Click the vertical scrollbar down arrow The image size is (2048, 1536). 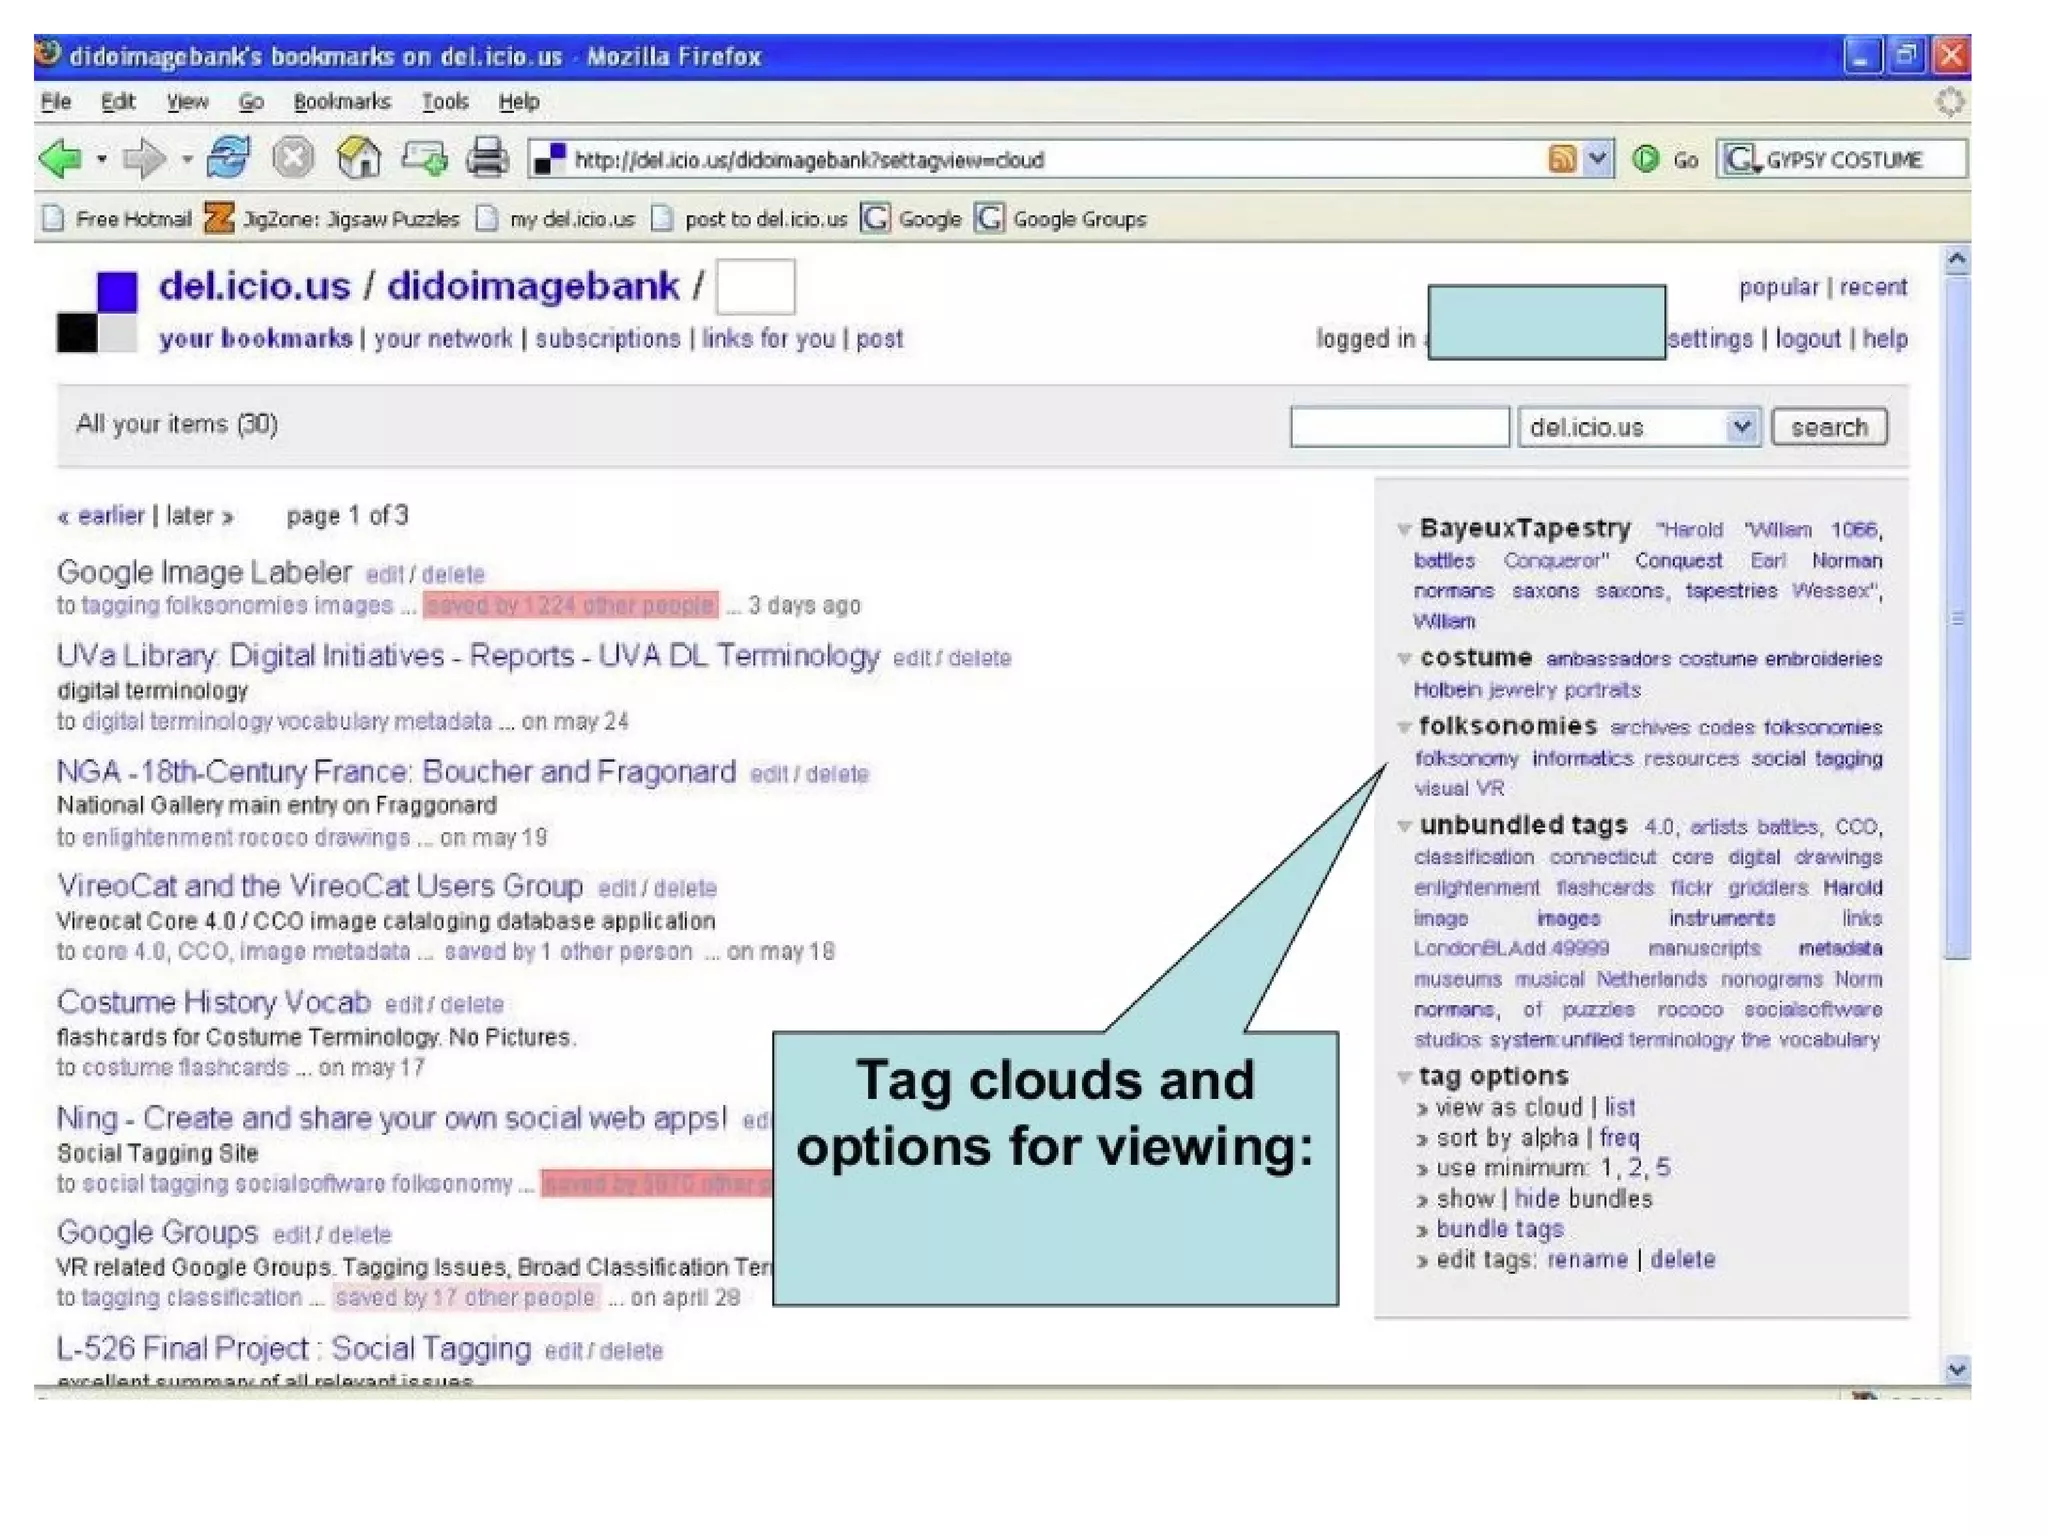click(x=1956, y=1369)
